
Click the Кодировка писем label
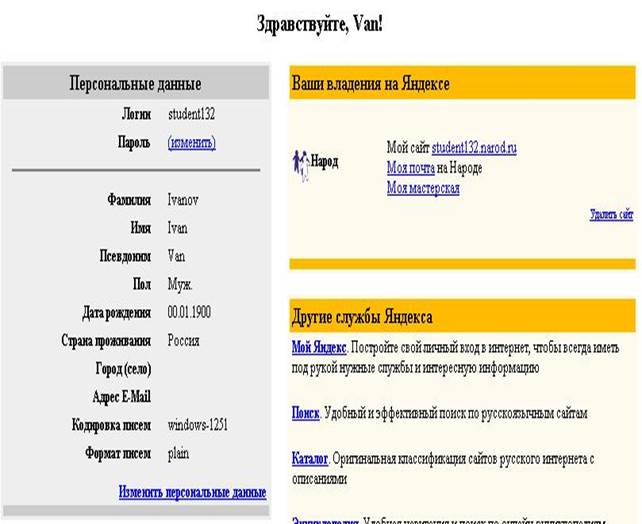coord(111,425)
